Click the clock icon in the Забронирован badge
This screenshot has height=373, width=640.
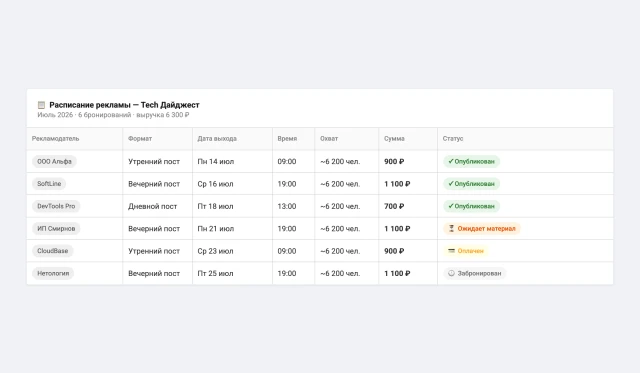[x=451, y=273]
